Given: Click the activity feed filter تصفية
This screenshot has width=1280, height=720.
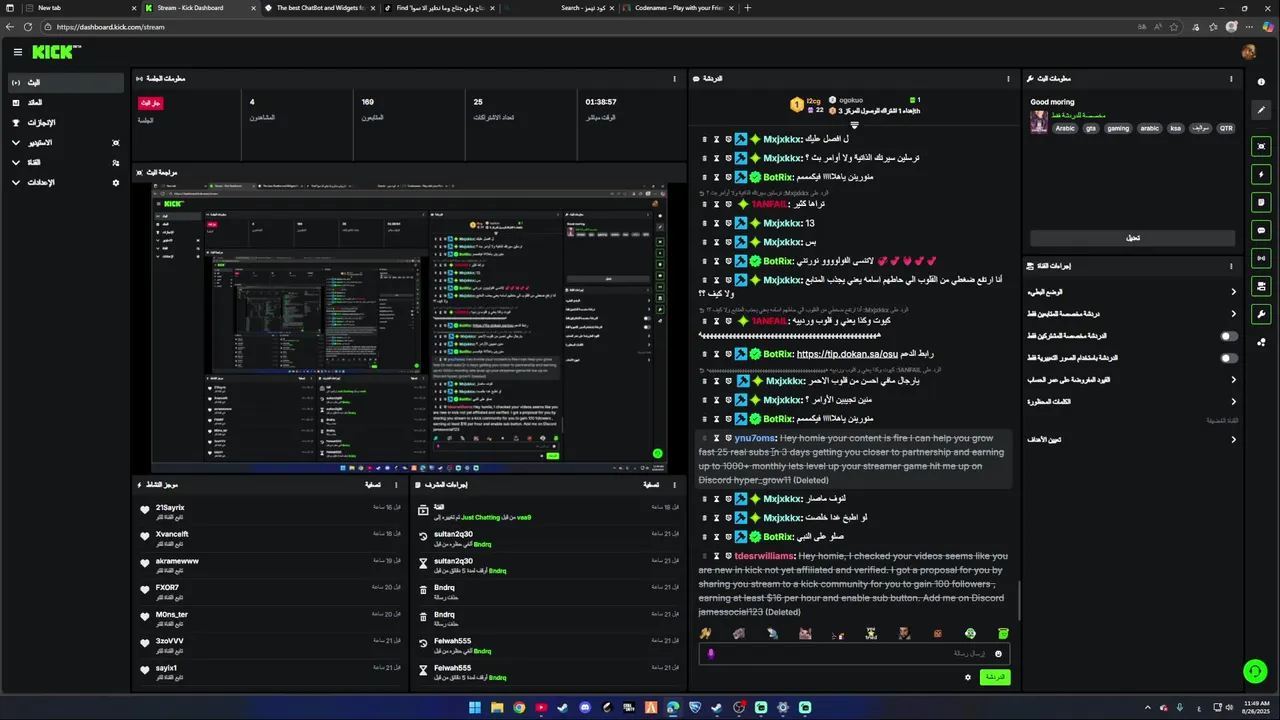Looking at the screenshot, I should tap(373, 485).
